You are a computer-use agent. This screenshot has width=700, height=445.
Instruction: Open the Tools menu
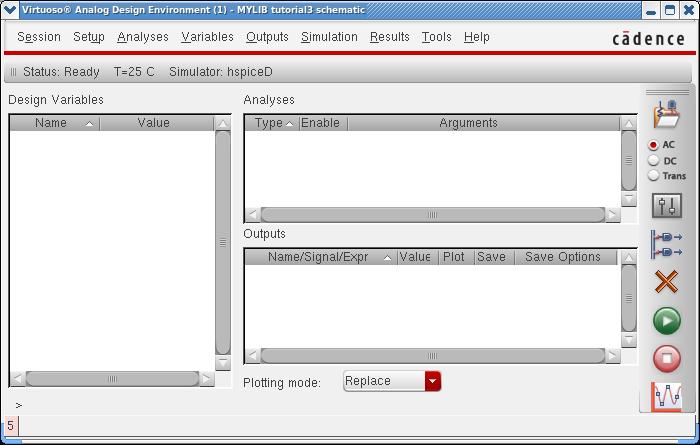pos(437,37)
